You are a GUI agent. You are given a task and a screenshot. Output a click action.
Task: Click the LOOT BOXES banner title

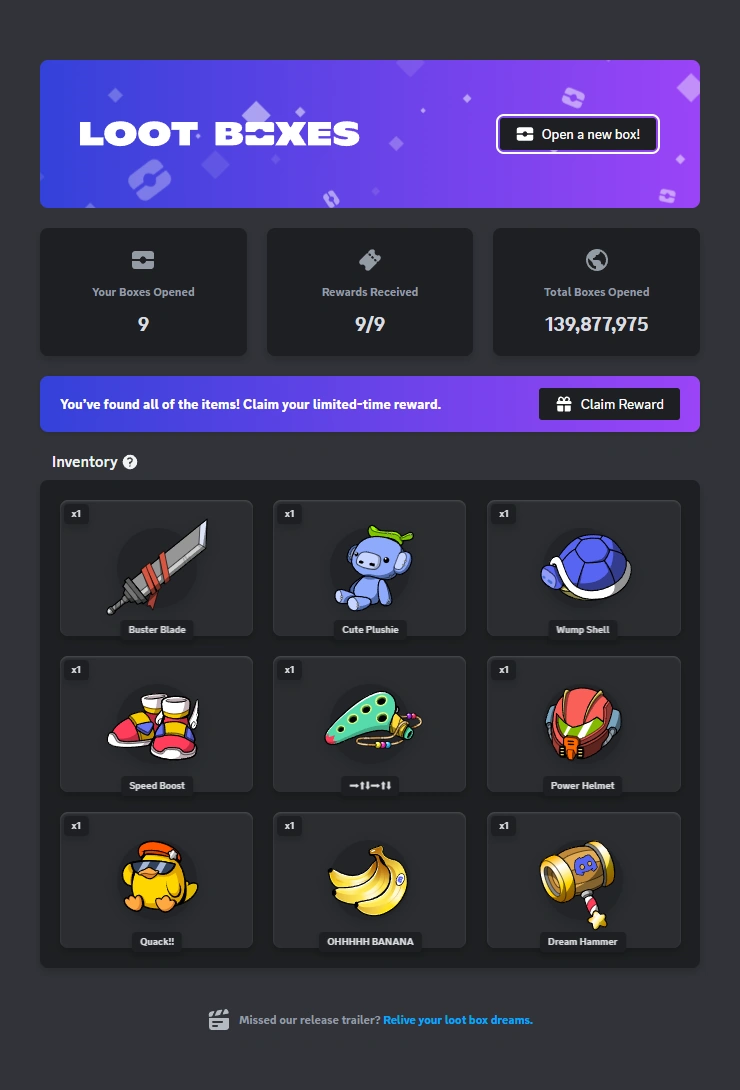point(219,134)
